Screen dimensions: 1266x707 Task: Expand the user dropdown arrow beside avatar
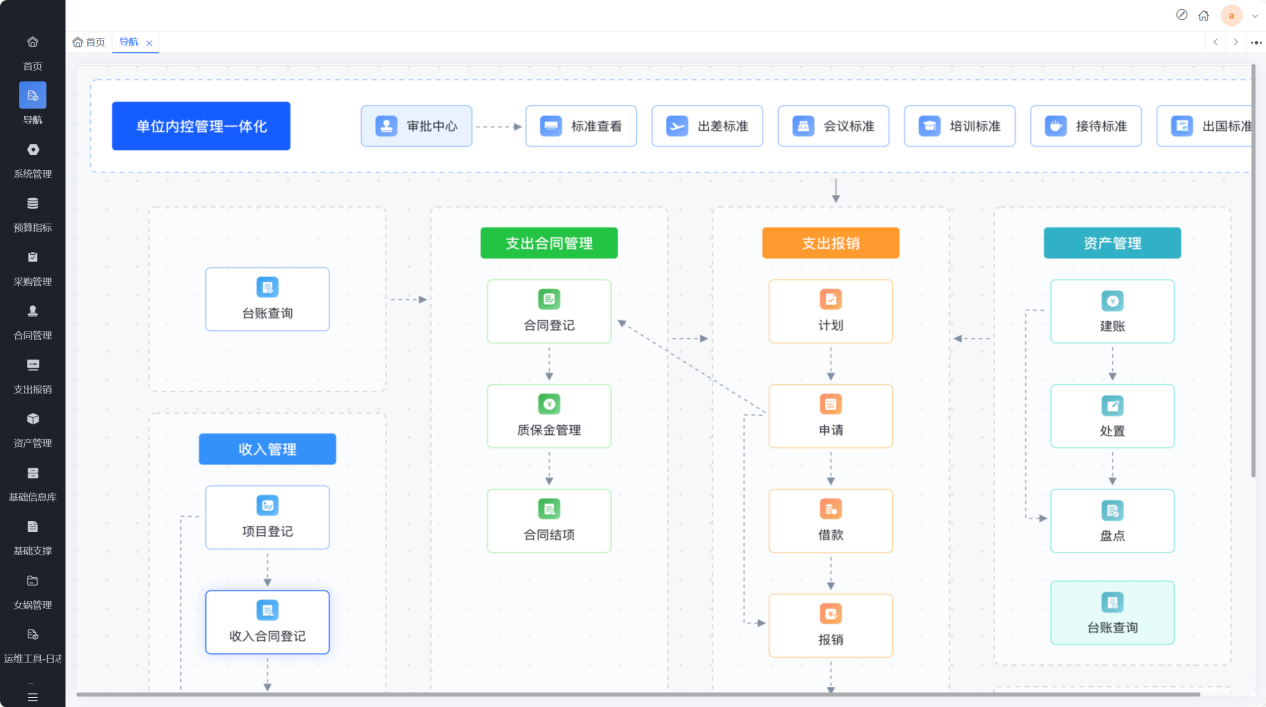1255,16
